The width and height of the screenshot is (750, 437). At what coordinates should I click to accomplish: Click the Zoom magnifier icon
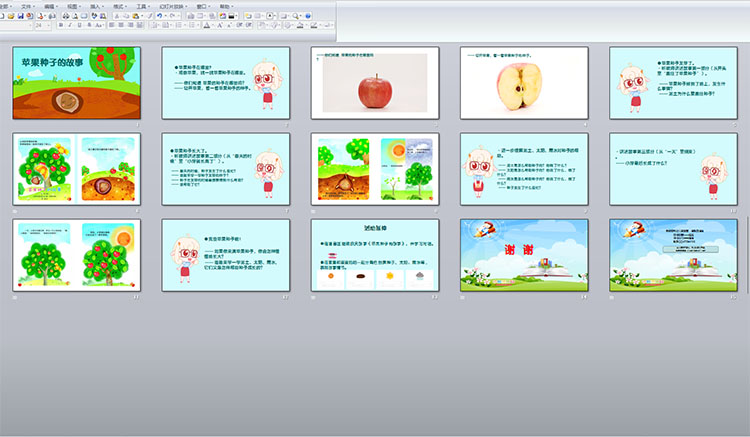click(295, 16)
